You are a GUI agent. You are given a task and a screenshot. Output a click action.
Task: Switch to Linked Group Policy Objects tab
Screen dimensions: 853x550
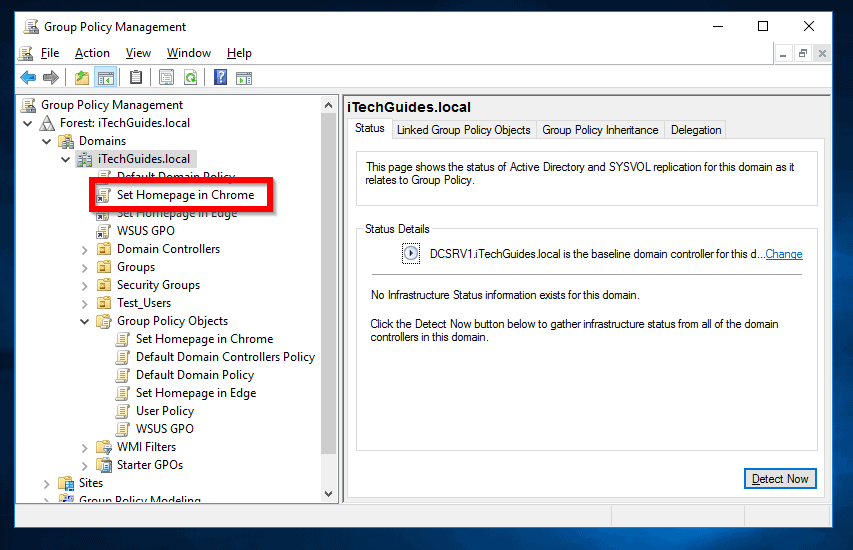pyautogui.click(x=463, y=130)
